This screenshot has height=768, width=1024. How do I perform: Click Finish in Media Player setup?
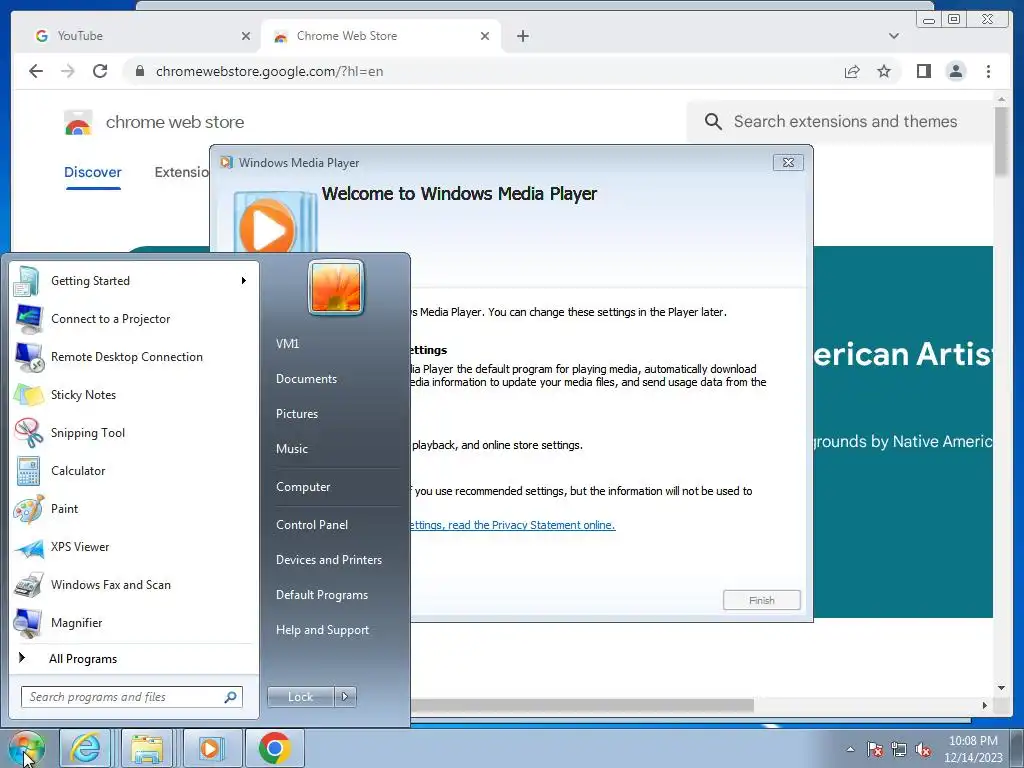click(x=761, y=600)
